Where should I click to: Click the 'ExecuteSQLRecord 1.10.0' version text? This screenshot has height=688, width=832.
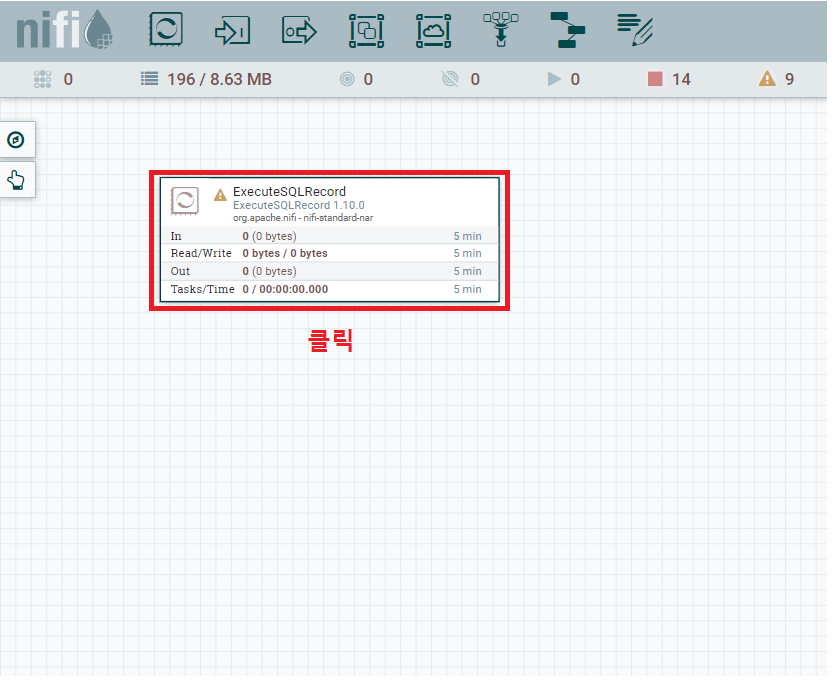(299, 205)
